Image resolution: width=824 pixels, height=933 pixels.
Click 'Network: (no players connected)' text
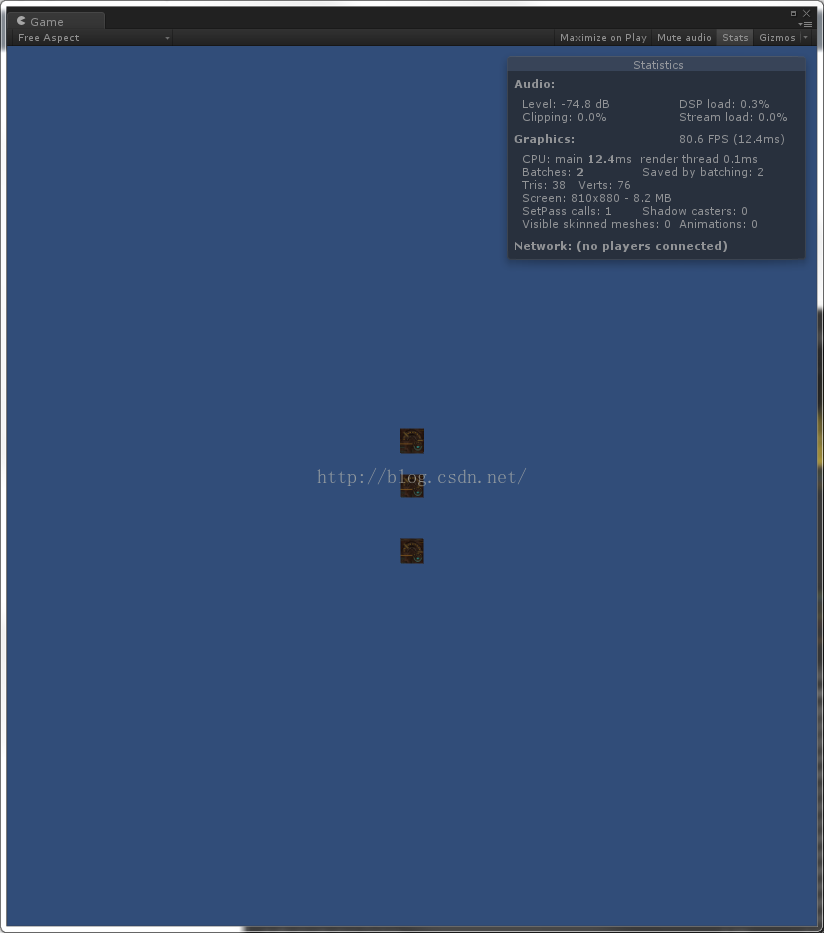[621, 246]
